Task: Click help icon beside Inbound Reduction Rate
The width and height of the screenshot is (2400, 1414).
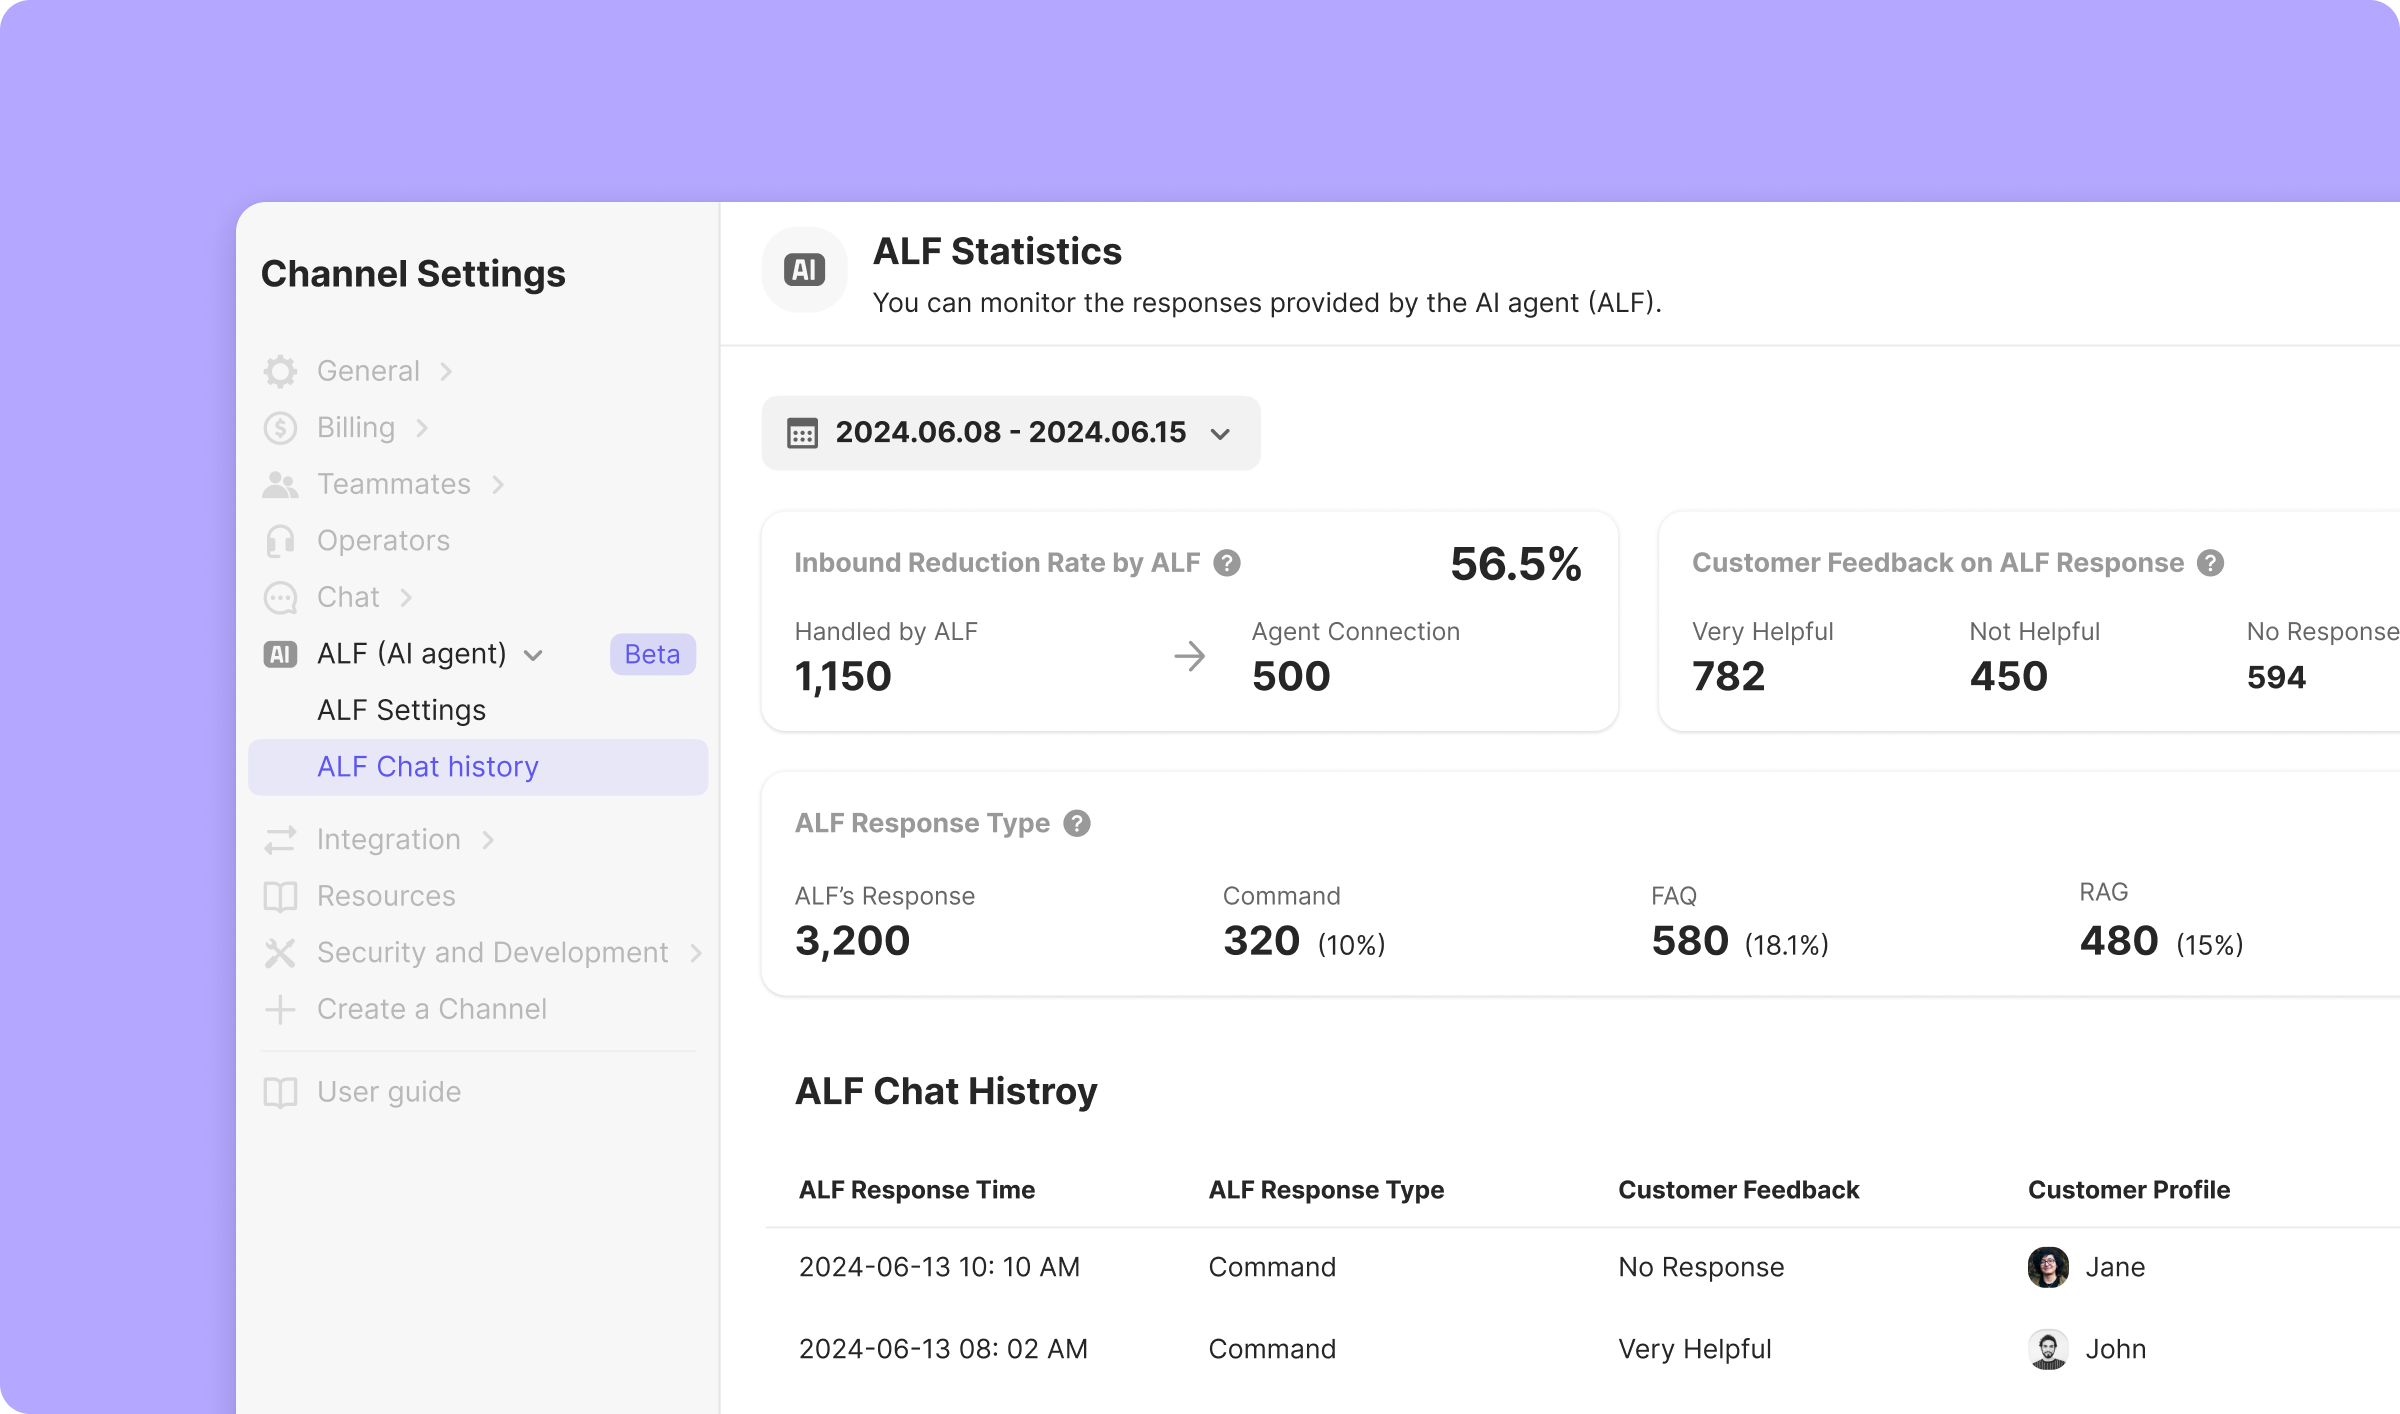Action: [x=1227, y=563]
